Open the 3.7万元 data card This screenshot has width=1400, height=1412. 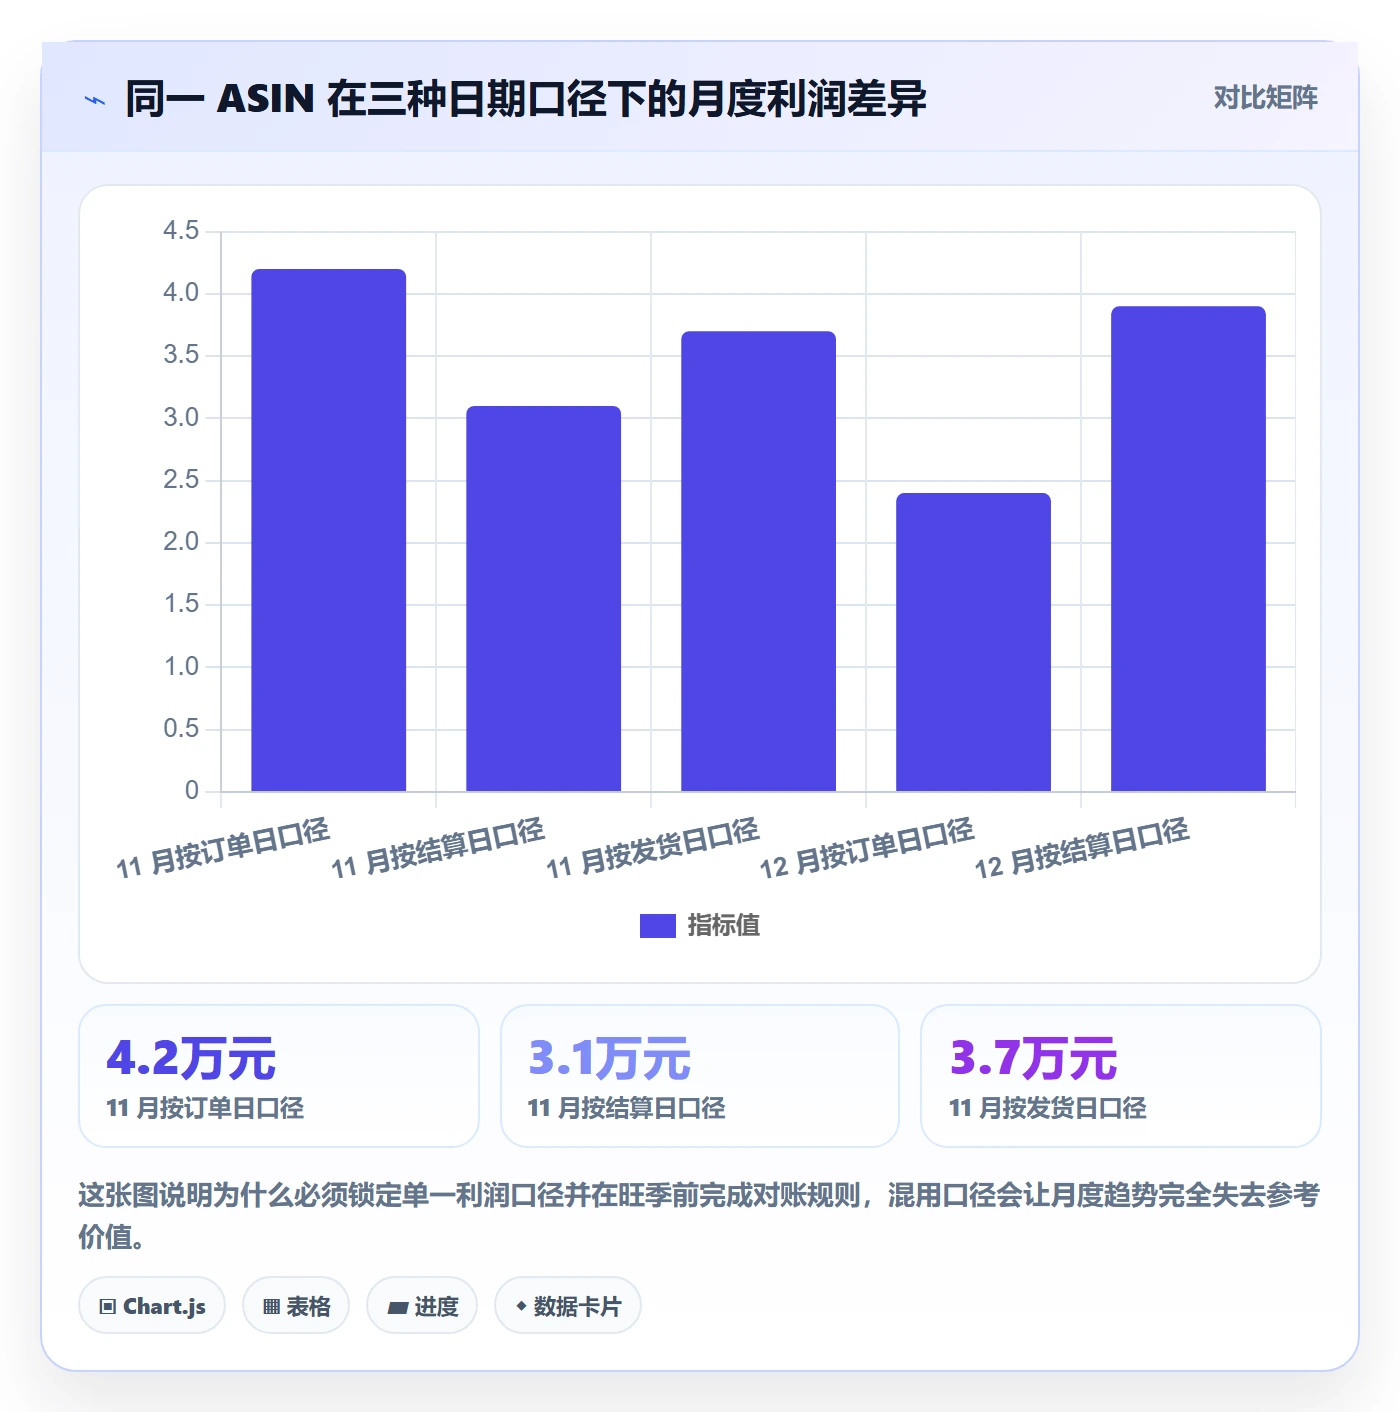(x=1121, y=1076)
